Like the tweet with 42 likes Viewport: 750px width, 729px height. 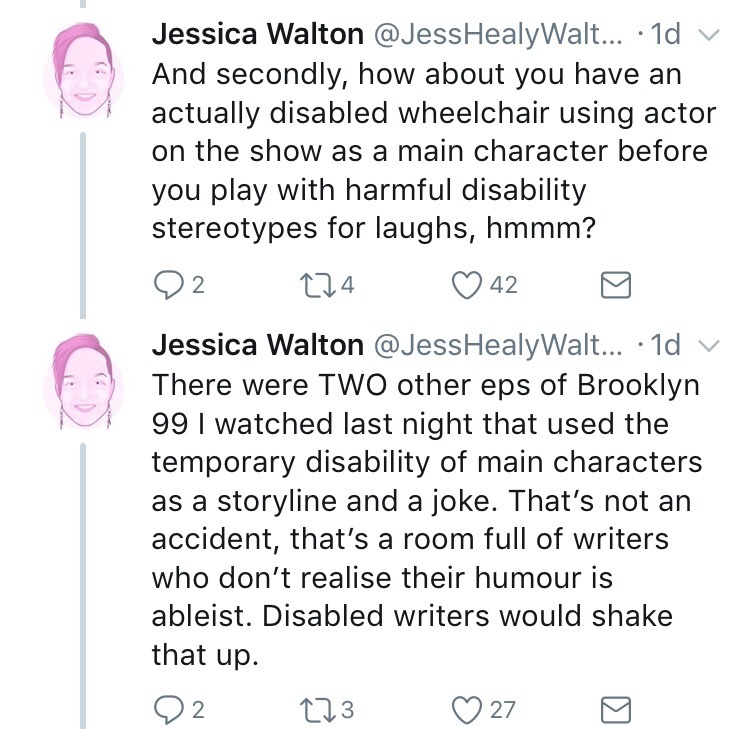click(468, 286)
